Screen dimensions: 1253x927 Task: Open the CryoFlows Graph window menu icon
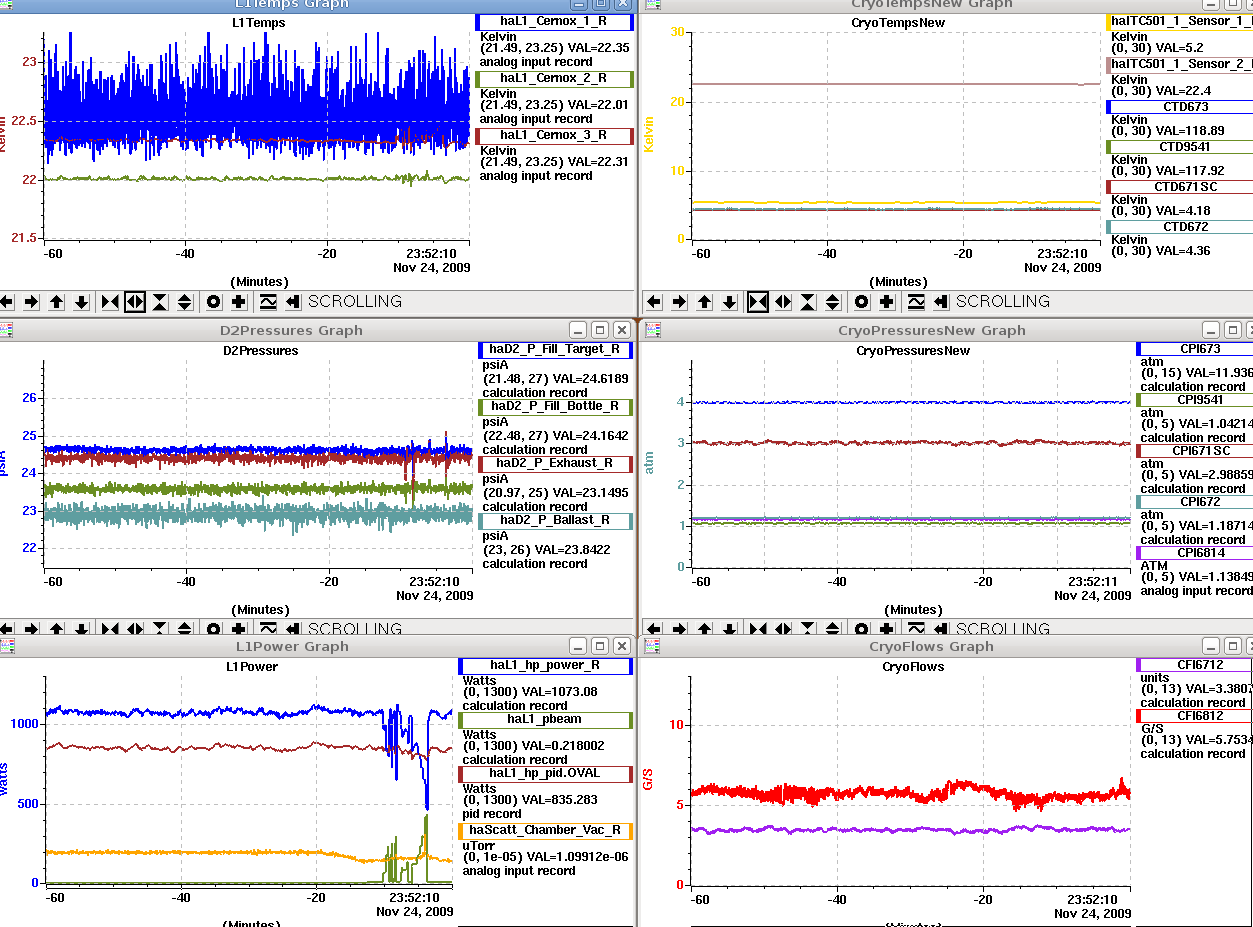click(653, 646)
